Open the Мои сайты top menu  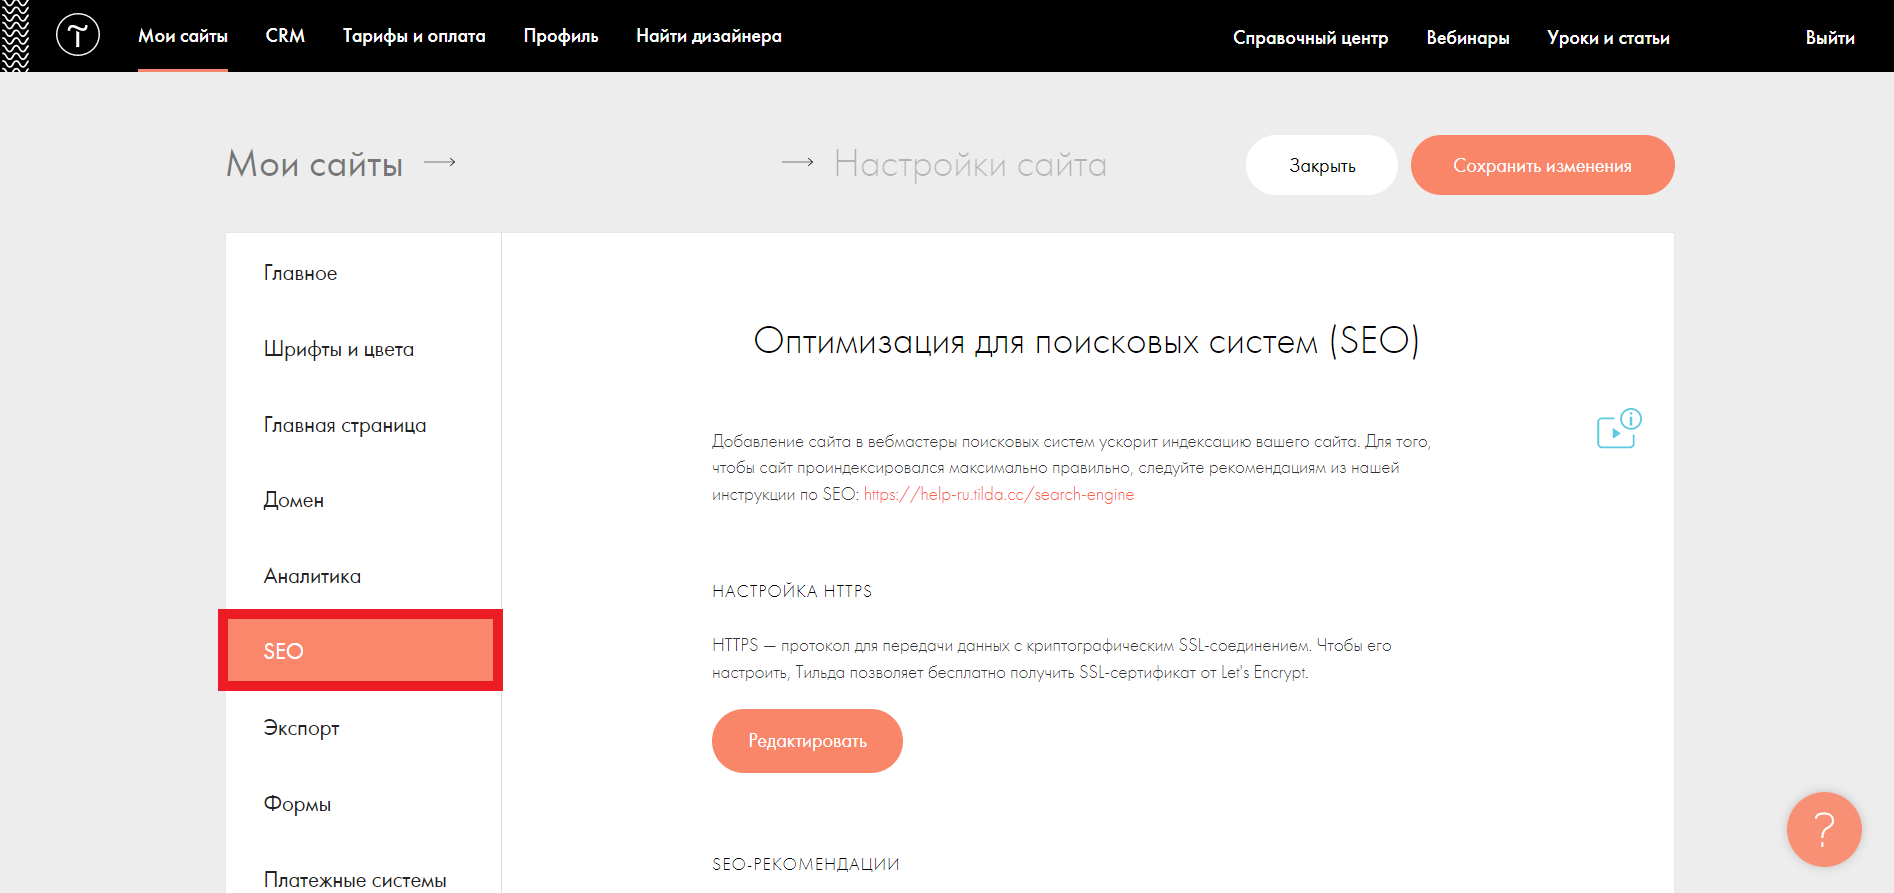(183, 36)
